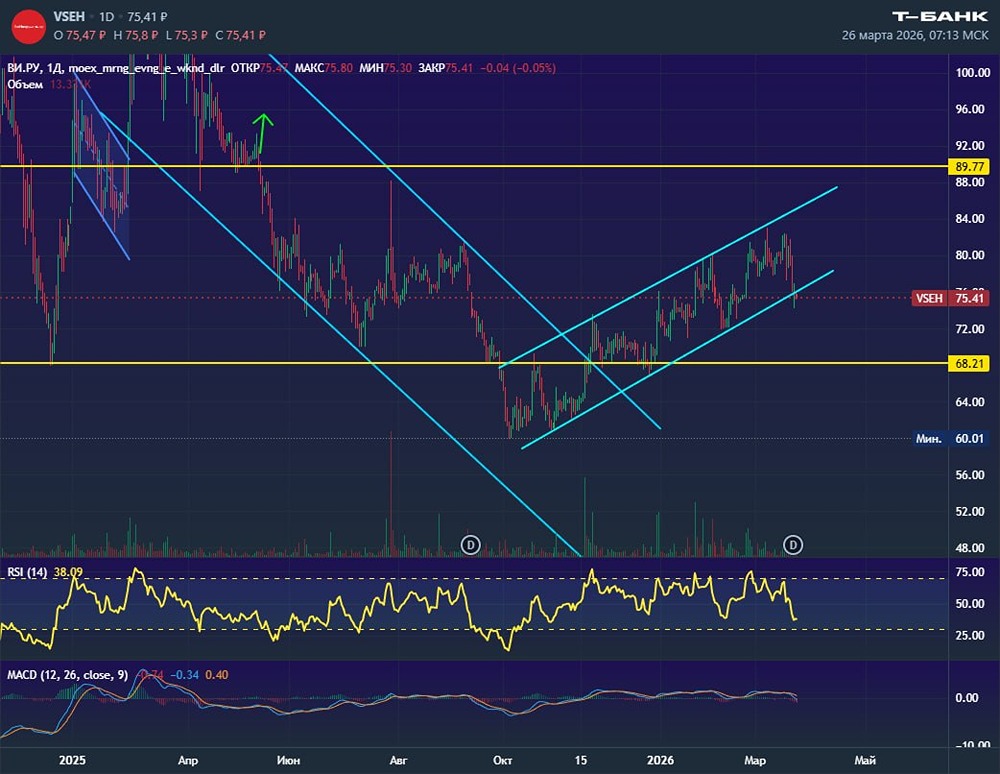Click the -0.04 (-0.05%) change value

[x=518, y=68]
